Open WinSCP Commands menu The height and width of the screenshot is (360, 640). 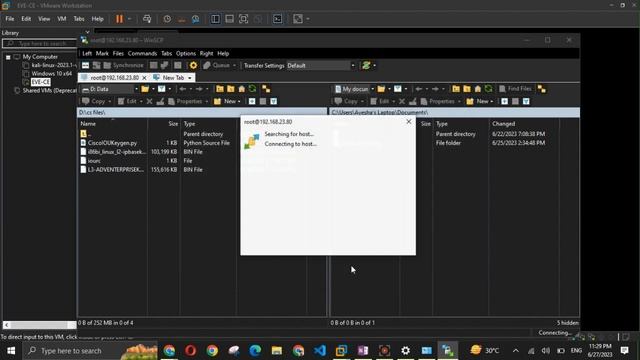coord(142,53)
